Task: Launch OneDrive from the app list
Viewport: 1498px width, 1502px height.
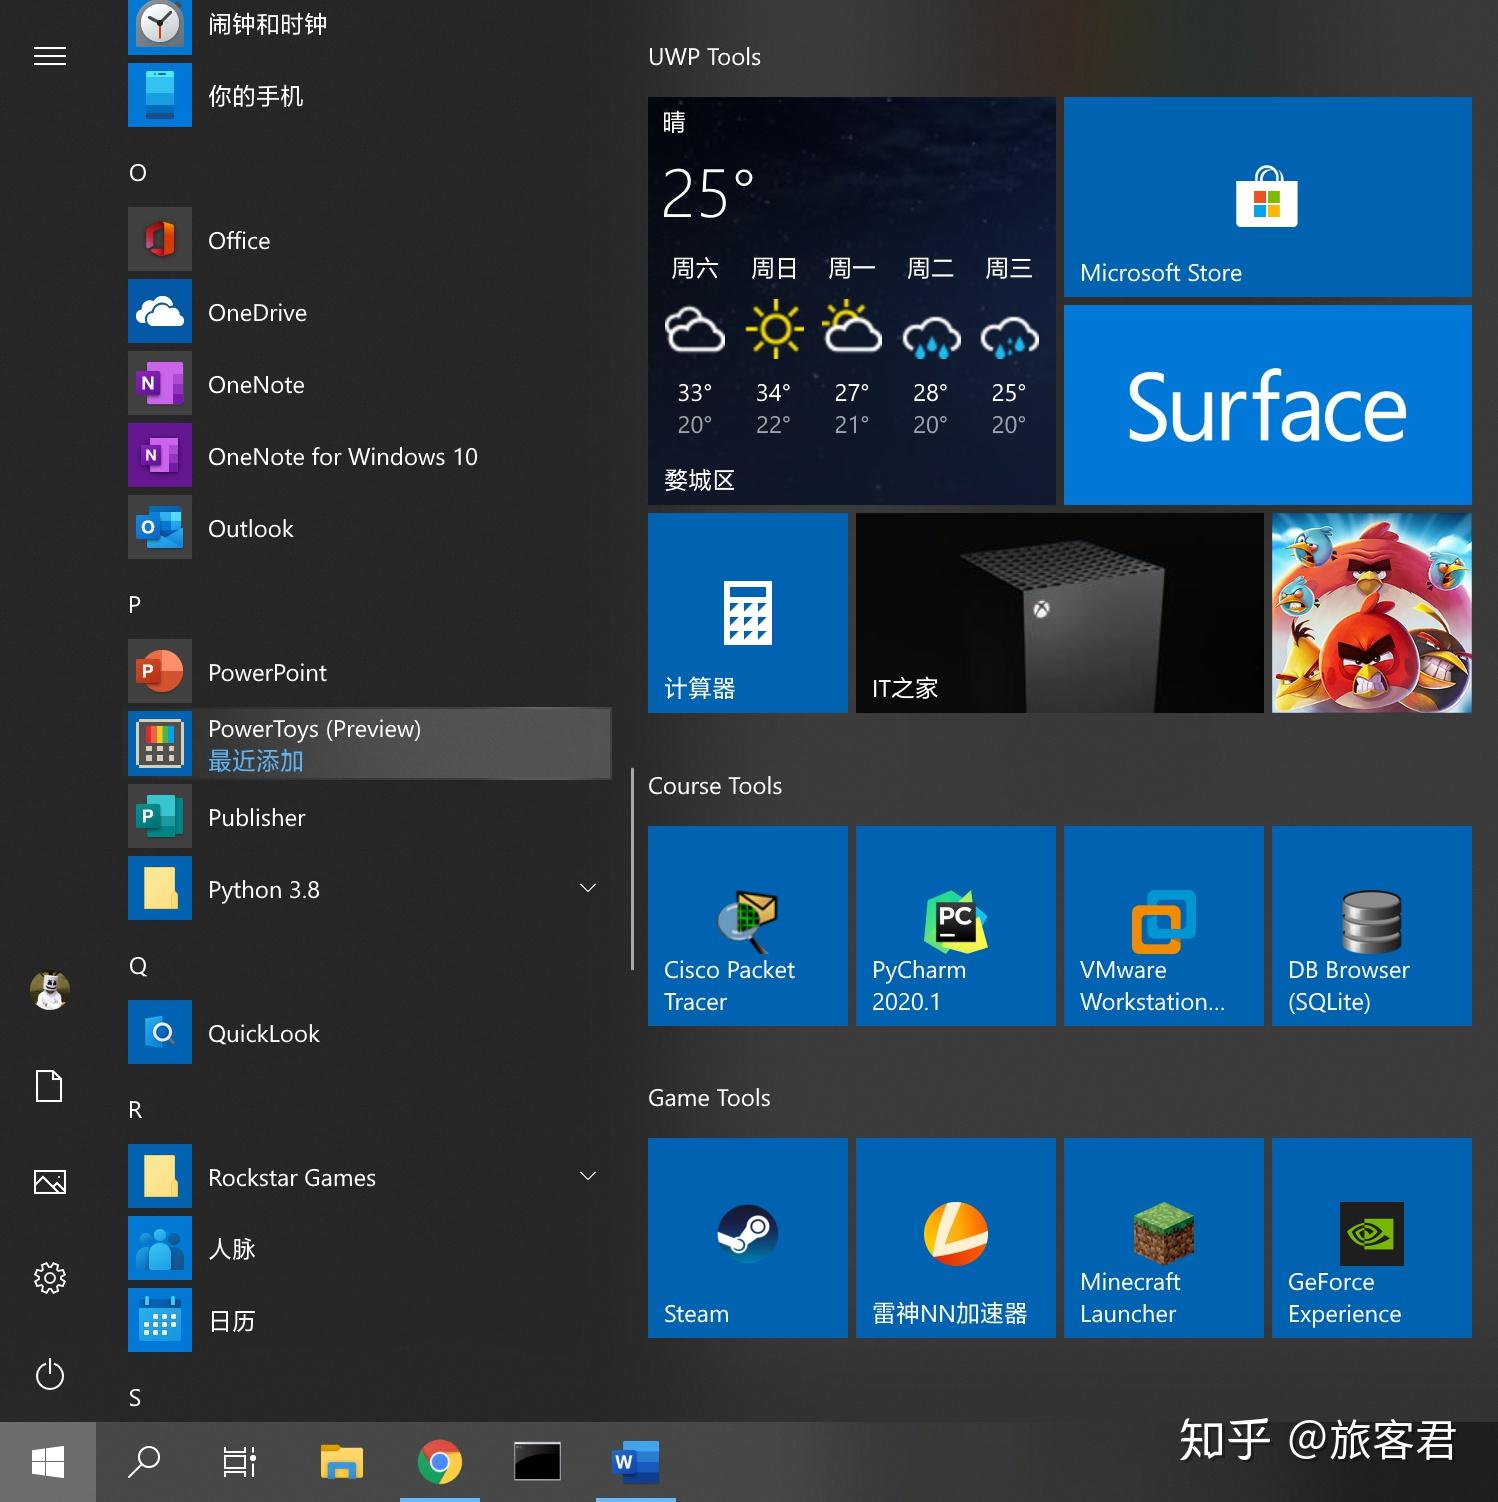Action: click(x=369, y=312)
